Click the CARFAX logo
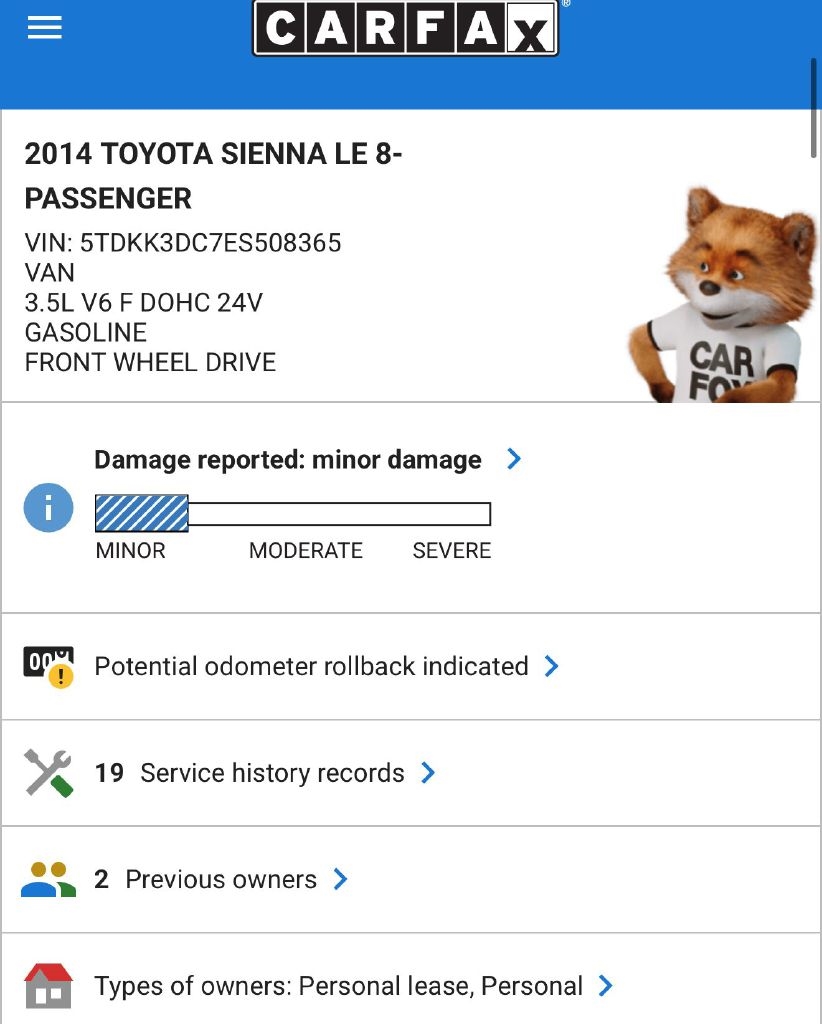This screenshot has height=1024, width=822. click(405, 27)
